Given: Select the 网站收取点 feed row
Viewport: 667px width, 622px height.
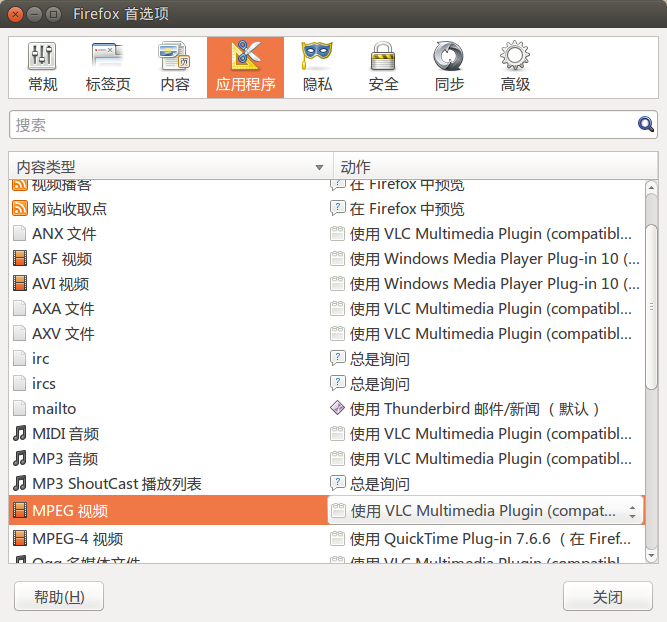Looking at the screenshot, I should 327,209.
